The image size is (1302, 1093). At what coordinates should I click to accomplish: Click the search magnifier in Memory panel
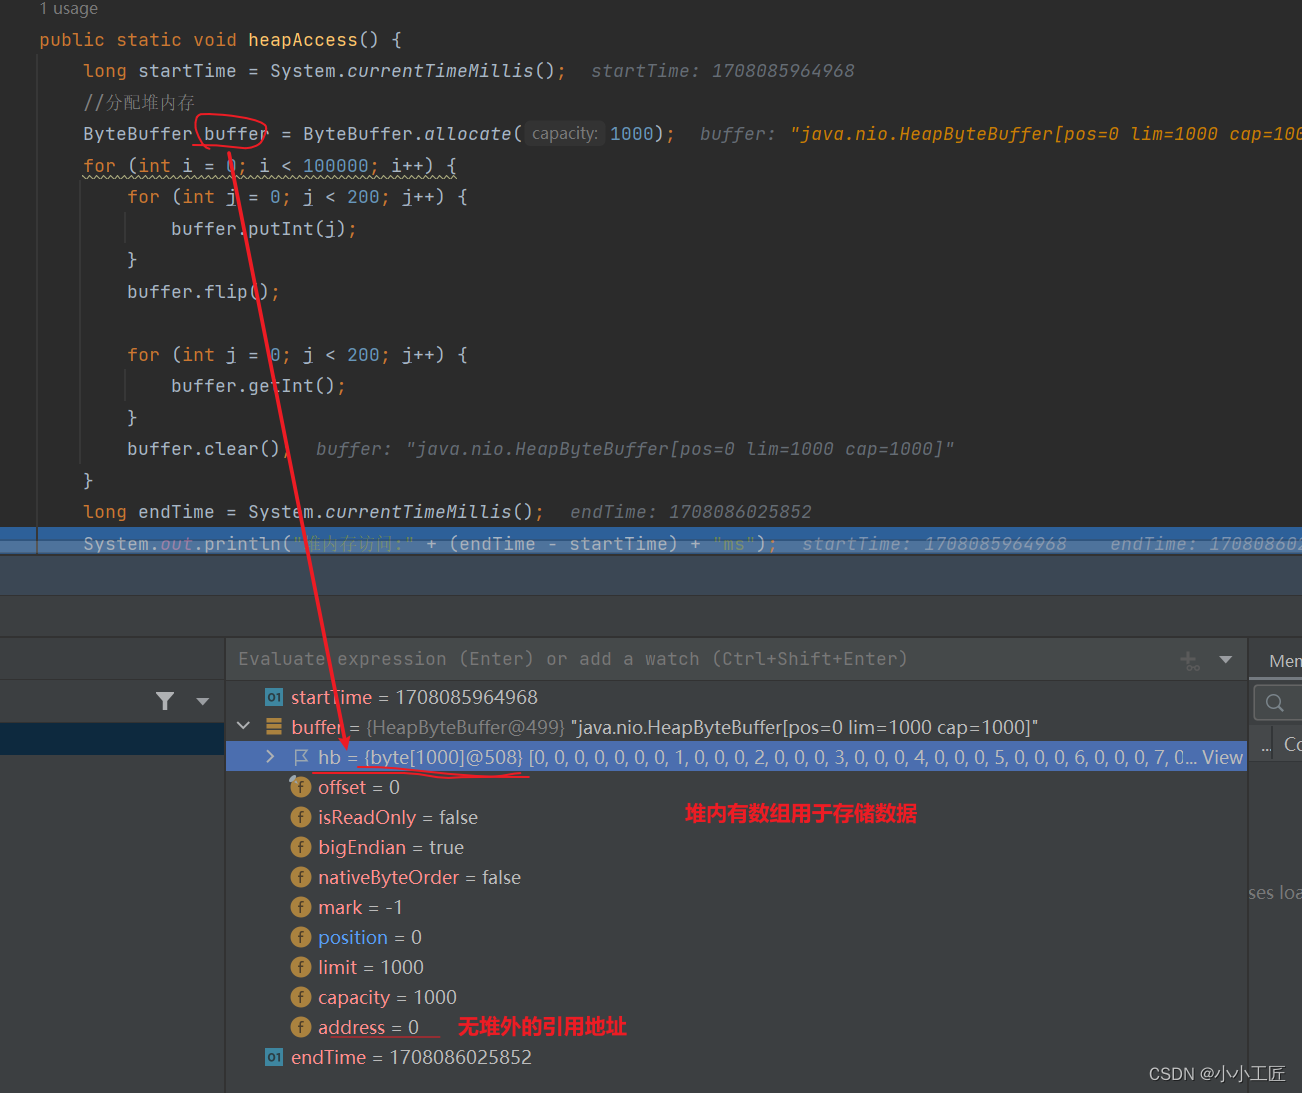coord(1275,702)
